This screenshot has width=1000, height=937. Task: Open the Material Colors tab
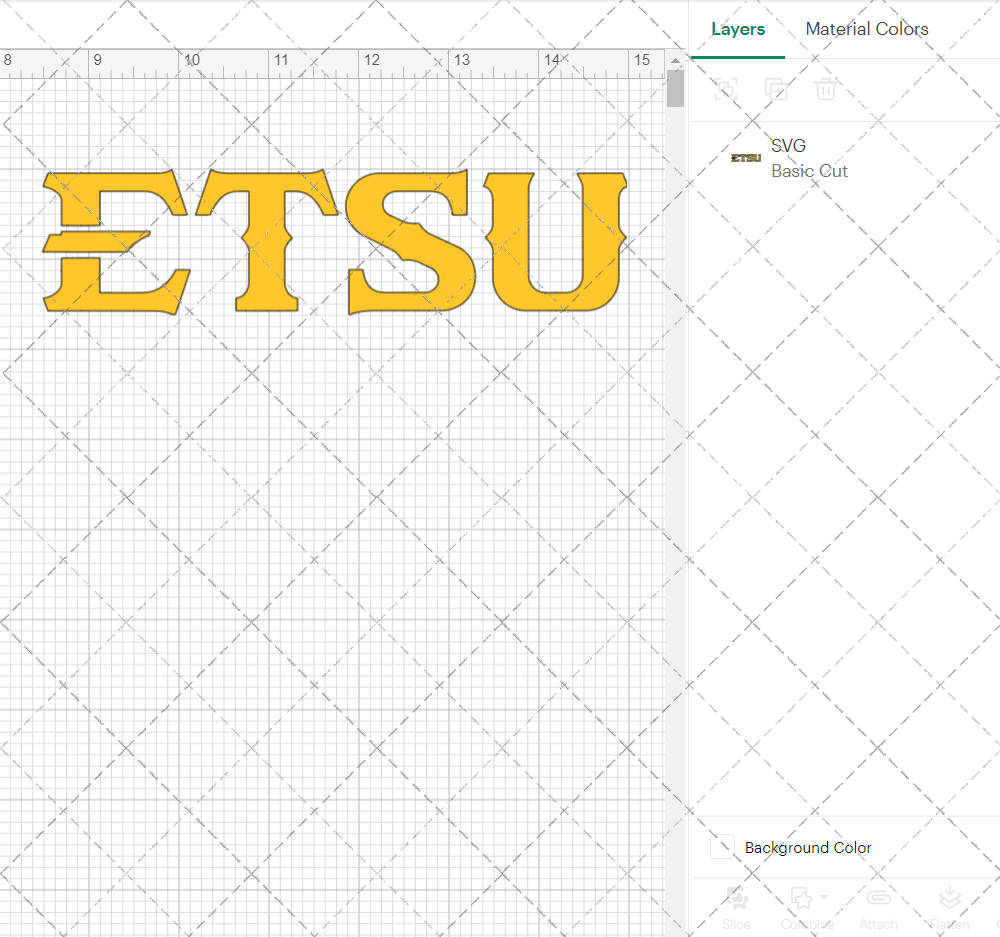867,29
